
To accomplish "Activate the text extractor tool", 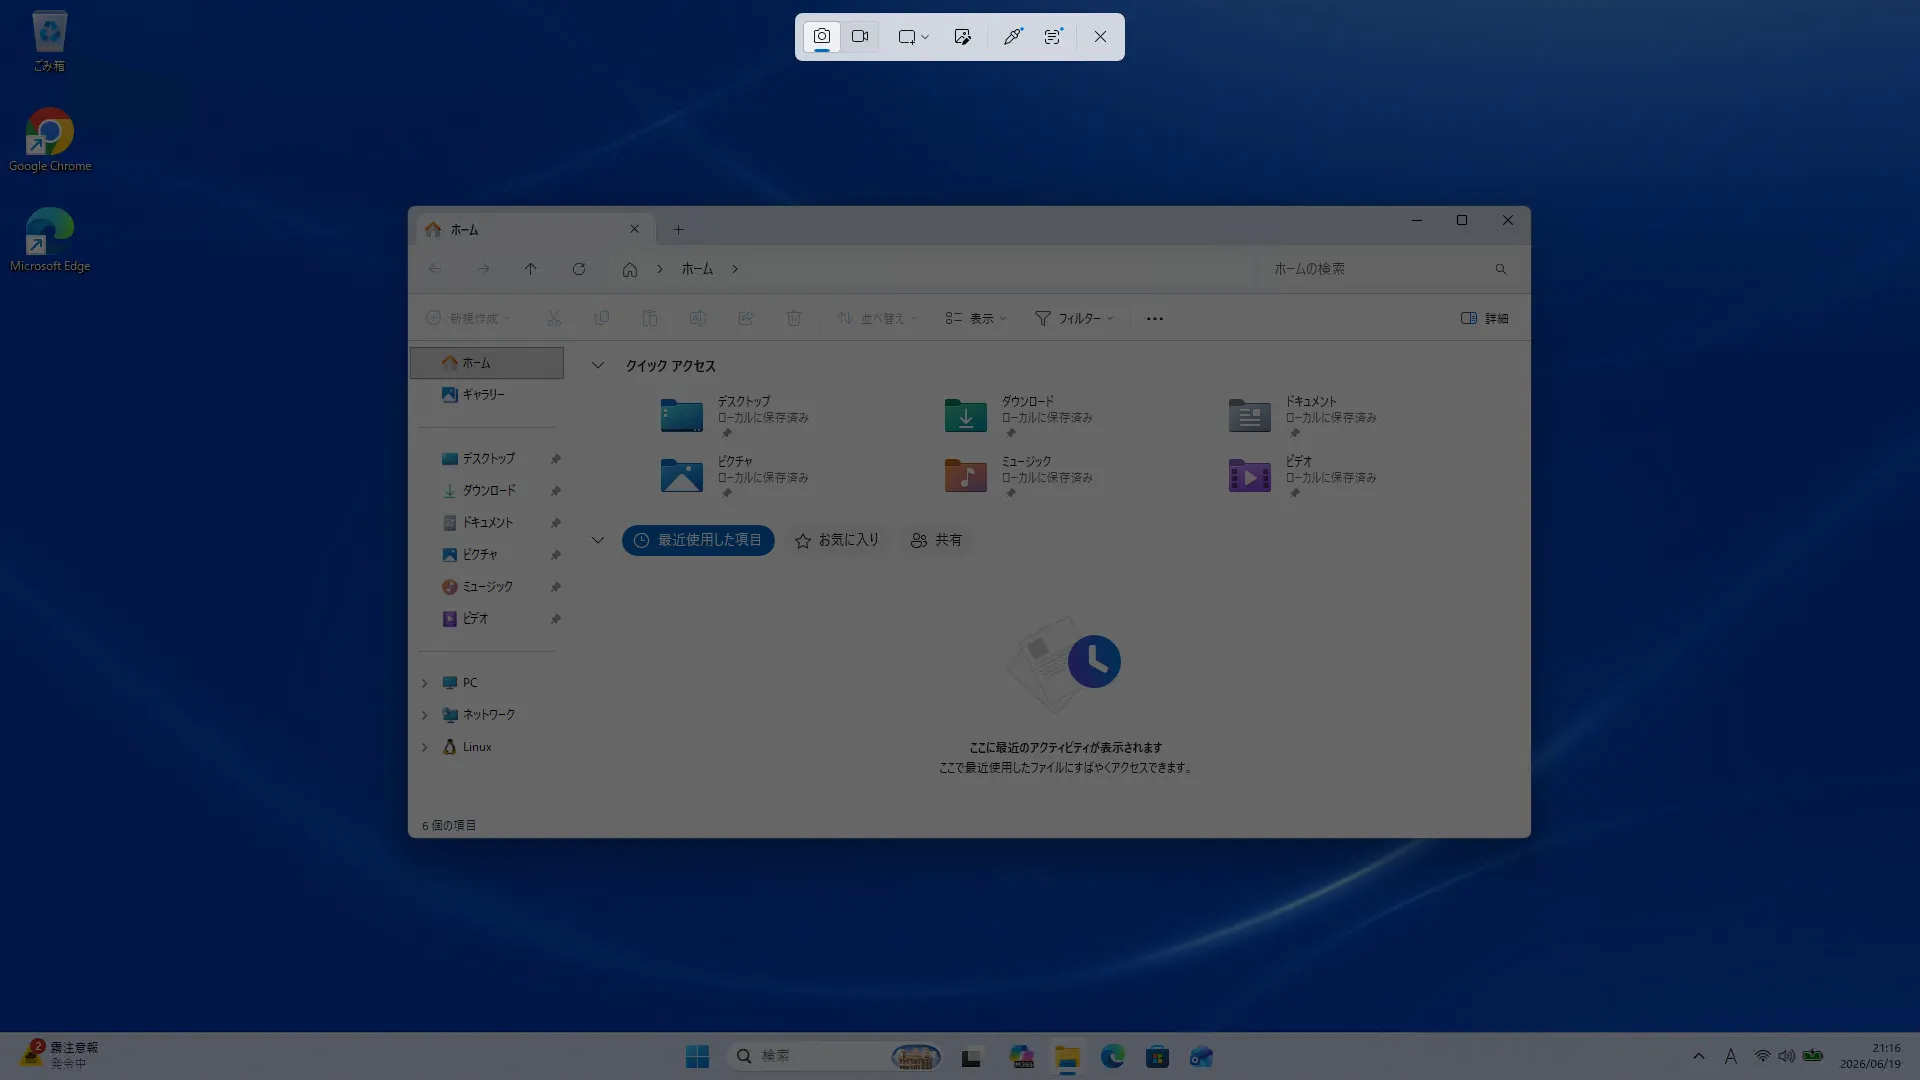I will 1053,37.
